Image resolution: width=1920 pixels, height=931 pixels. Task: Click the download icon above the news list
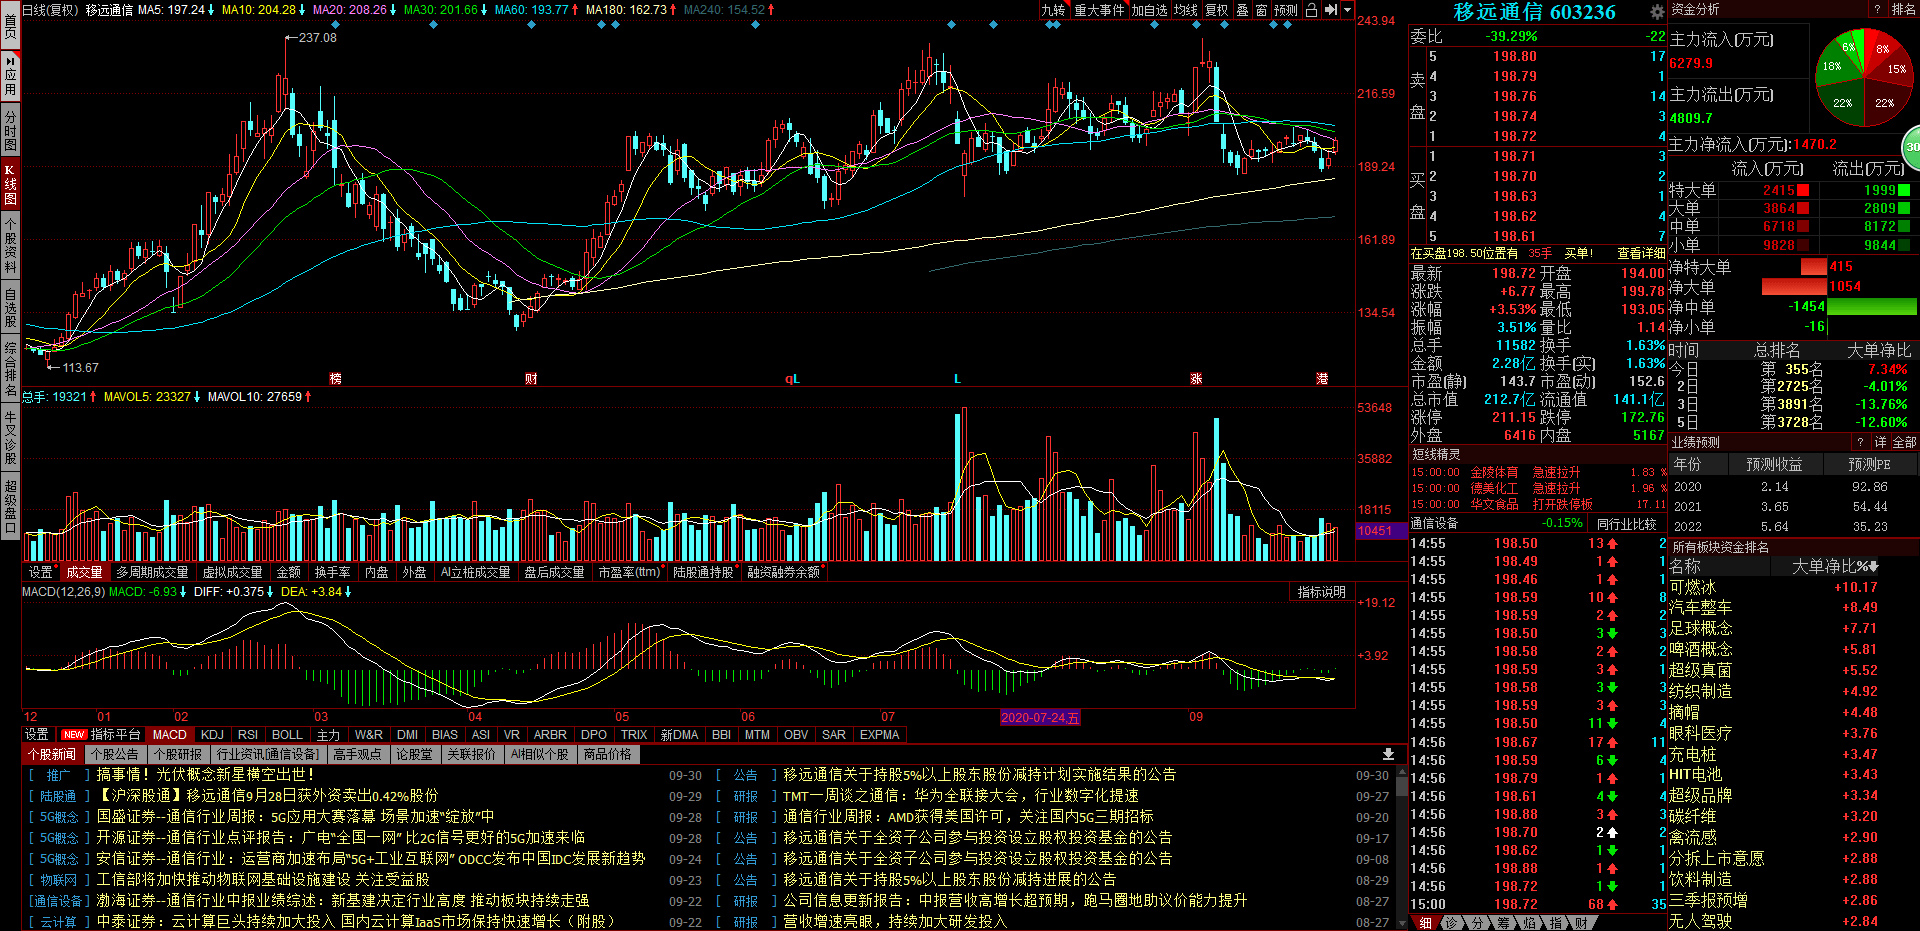click(x=1388, y=754)
